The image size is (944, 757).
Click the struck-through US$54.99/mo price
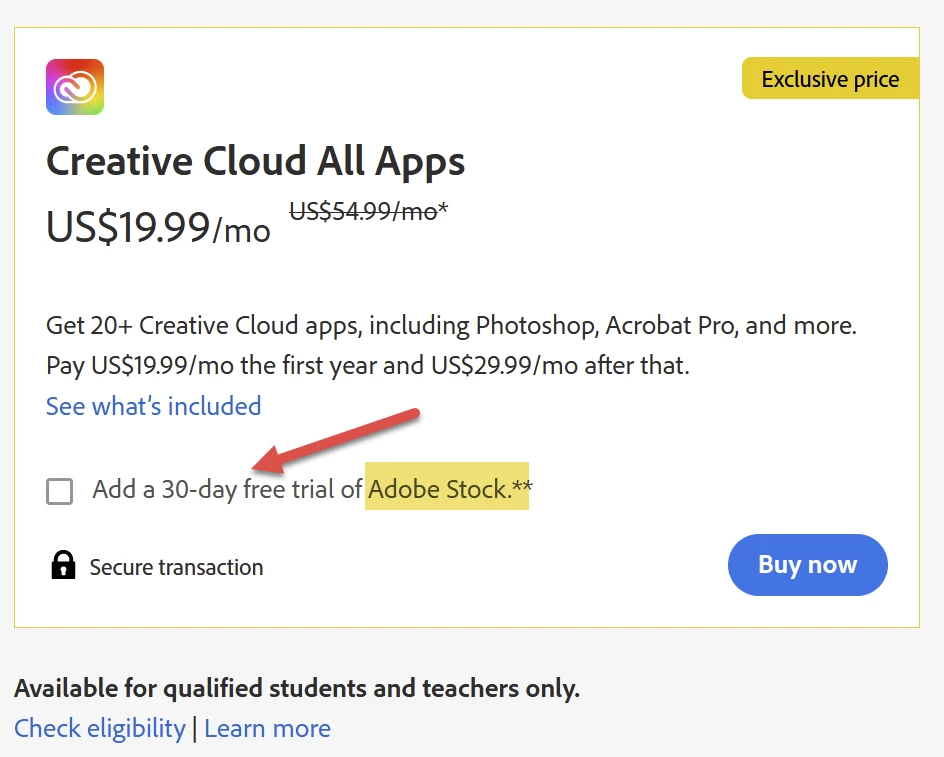362,212
